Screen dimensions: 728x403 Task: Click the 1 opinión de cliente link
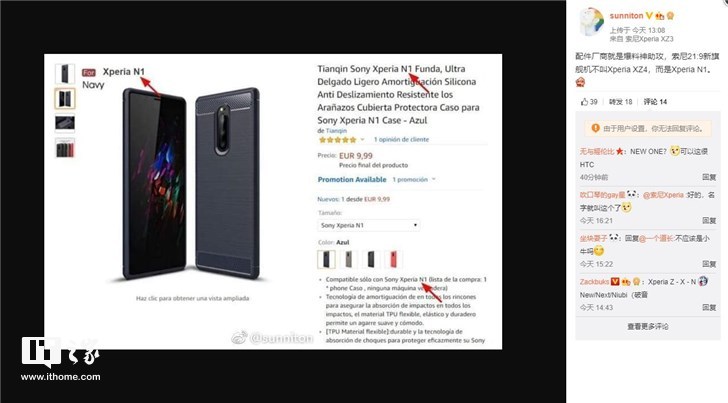click(401, 139)
